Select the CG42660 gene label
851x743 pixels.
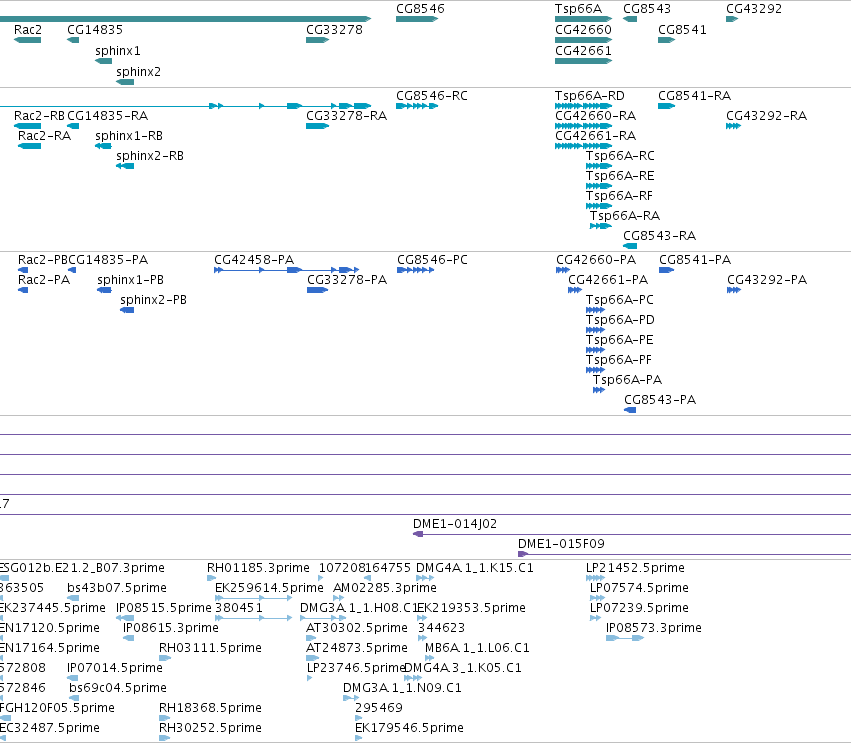(x=583, y=29)
